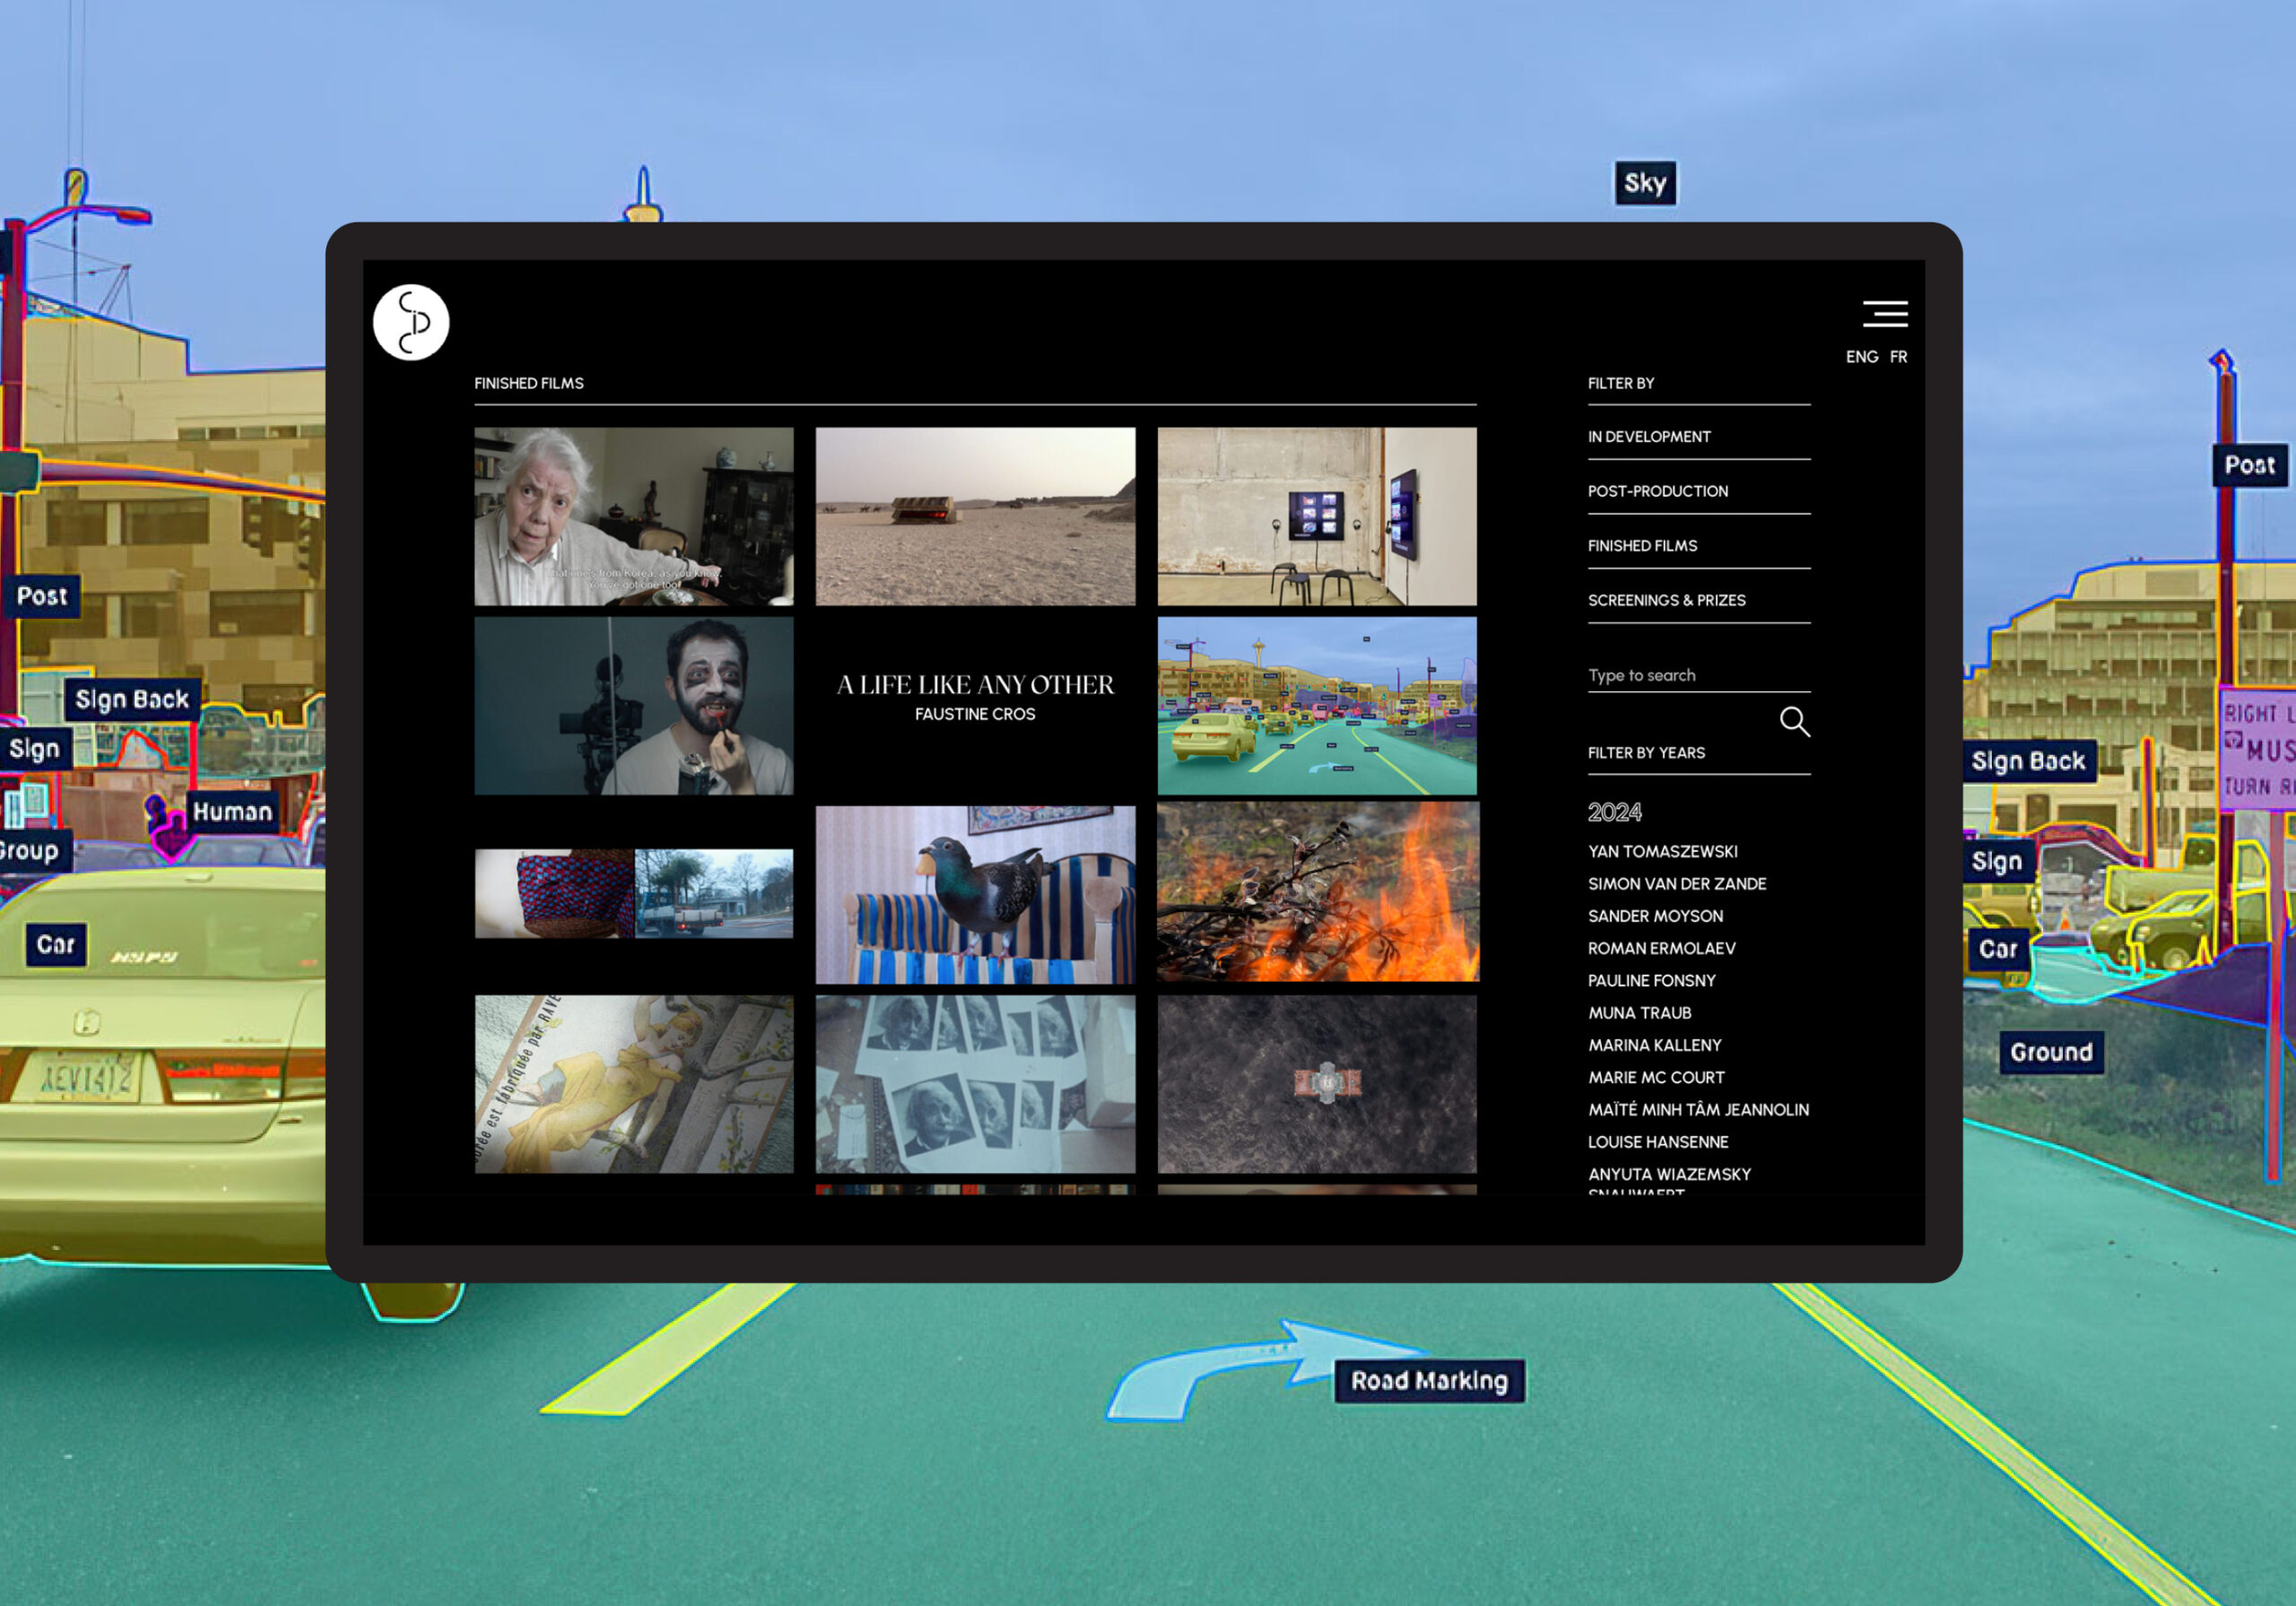Click the Finished Films heading
The height and width of the screenshot is (1606, 2296).
coord(529,383)
